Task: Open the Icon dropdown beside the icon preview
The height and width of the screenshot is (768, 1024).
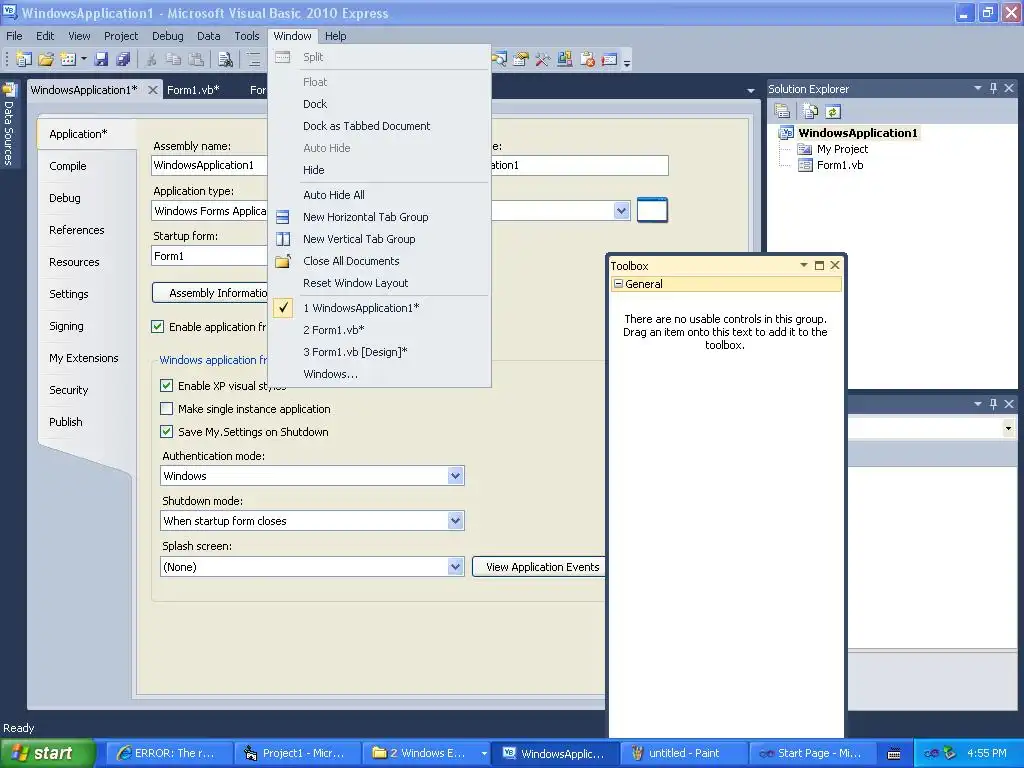Action: (621, 211)
